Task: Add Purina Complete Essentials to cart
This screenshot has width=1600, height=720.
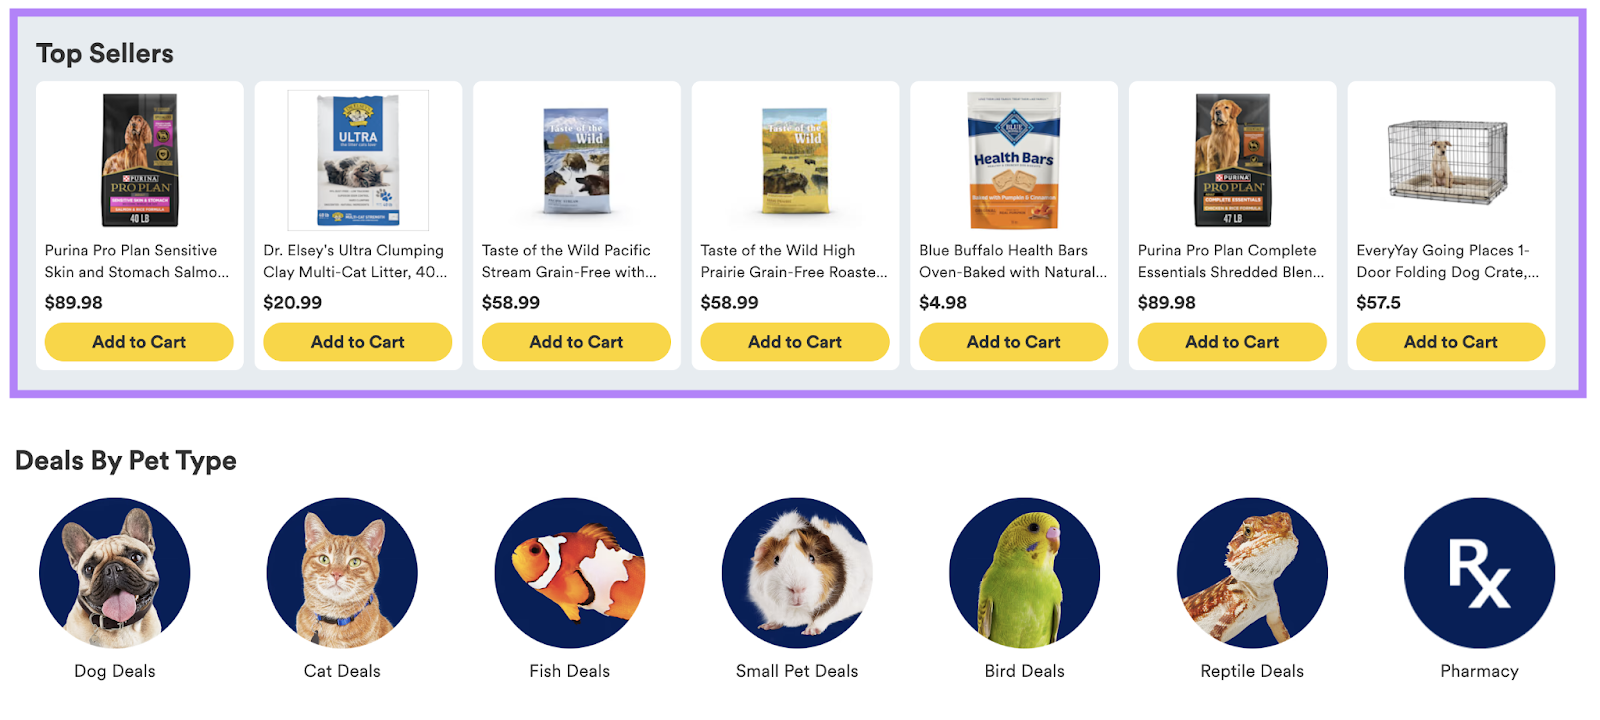Action: click(1232, 341)
